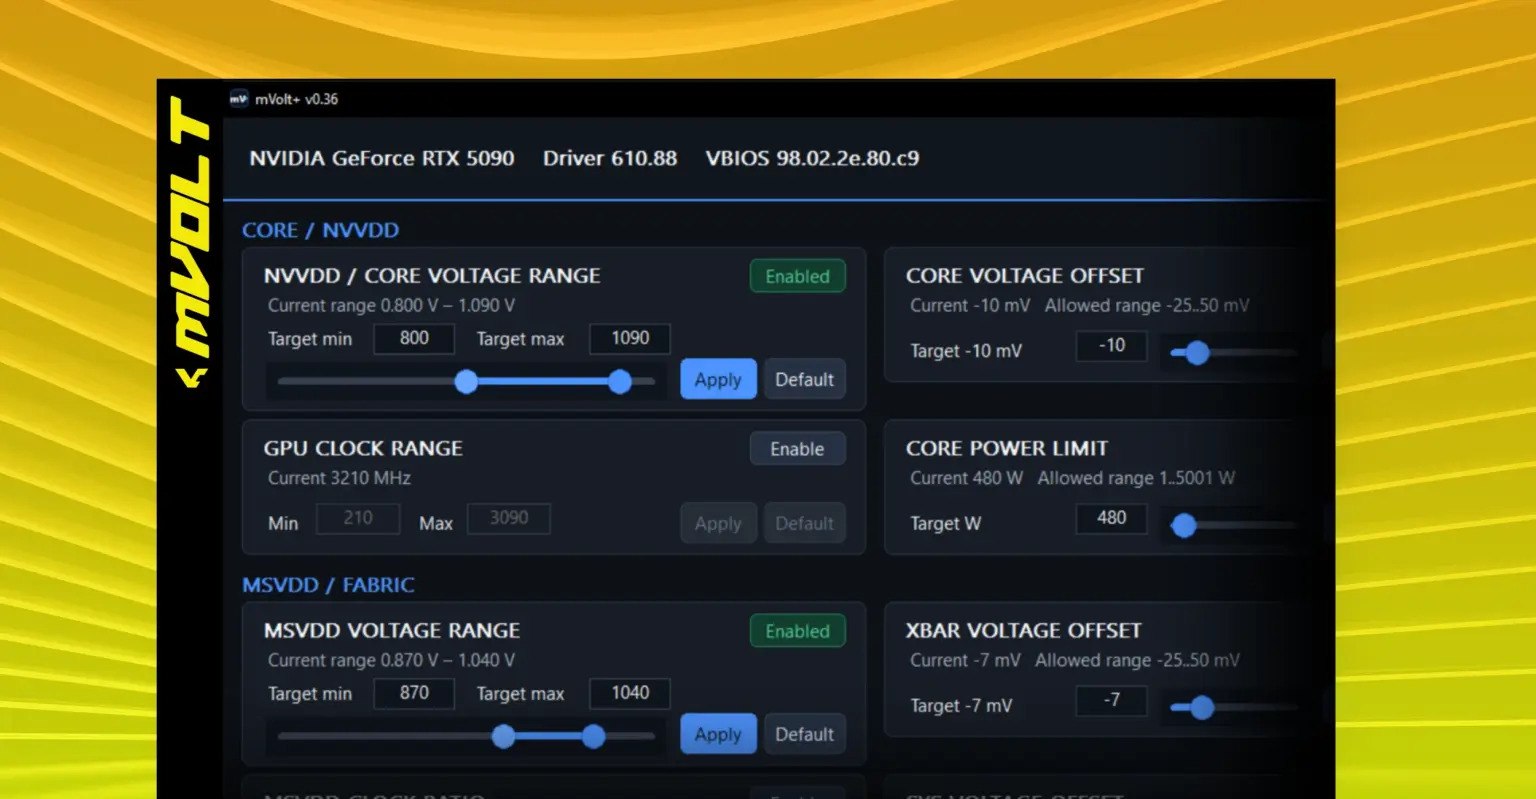Toggle the NVVDD Core Voltage Range Enabled button
The width and height of the screenshot is (1536, 799).
[798, 276]
